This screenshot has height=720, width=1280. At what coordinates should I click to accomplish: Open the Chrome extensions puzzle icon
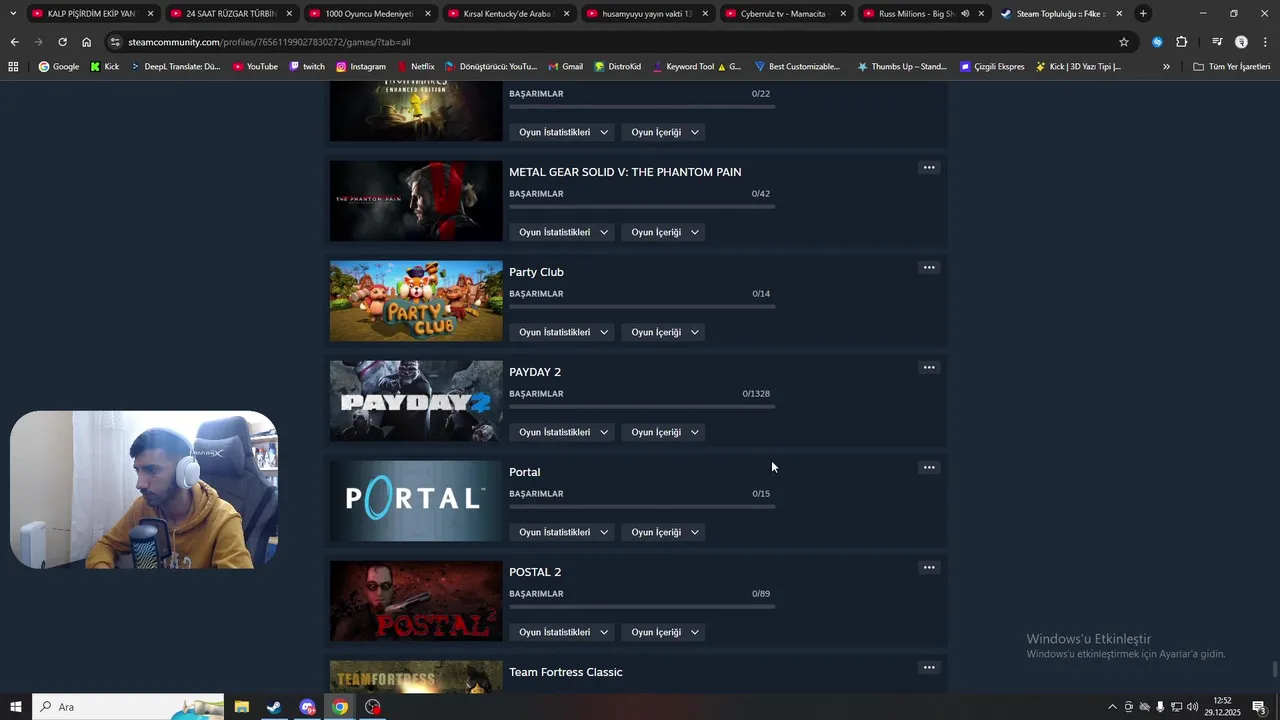(1182, 42)
